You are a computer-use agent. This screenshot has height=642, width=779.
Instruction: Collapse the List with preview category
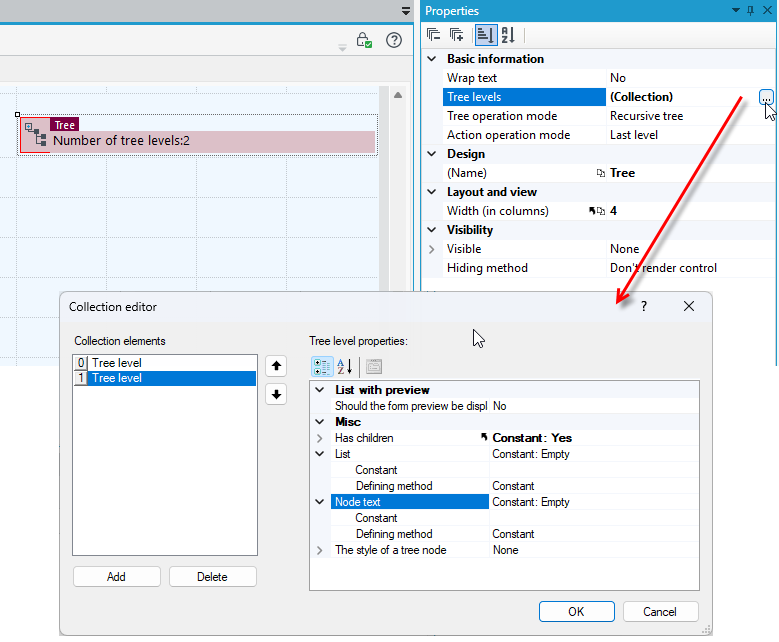coord(320,390)
